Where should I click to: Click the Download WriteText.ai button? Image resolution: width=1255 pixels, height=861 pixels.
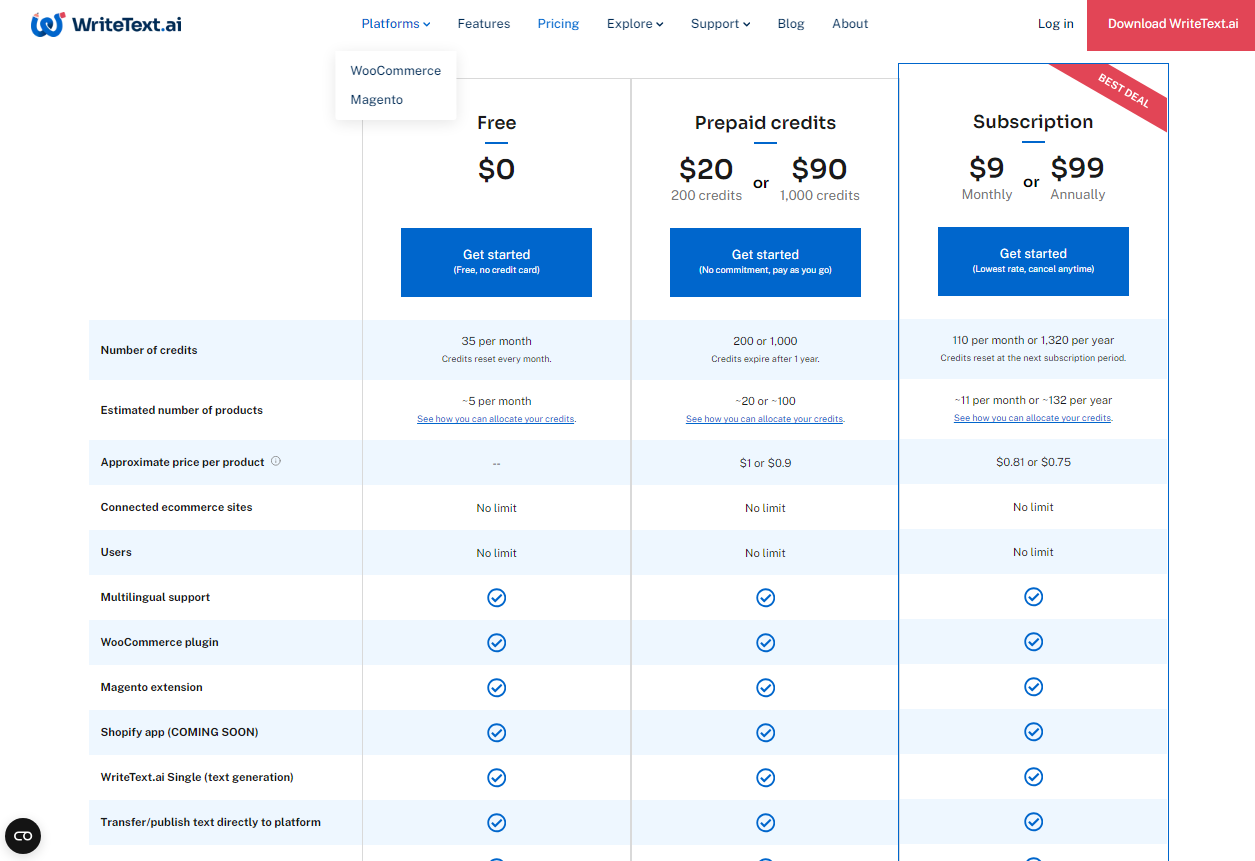click(1172, 24)
